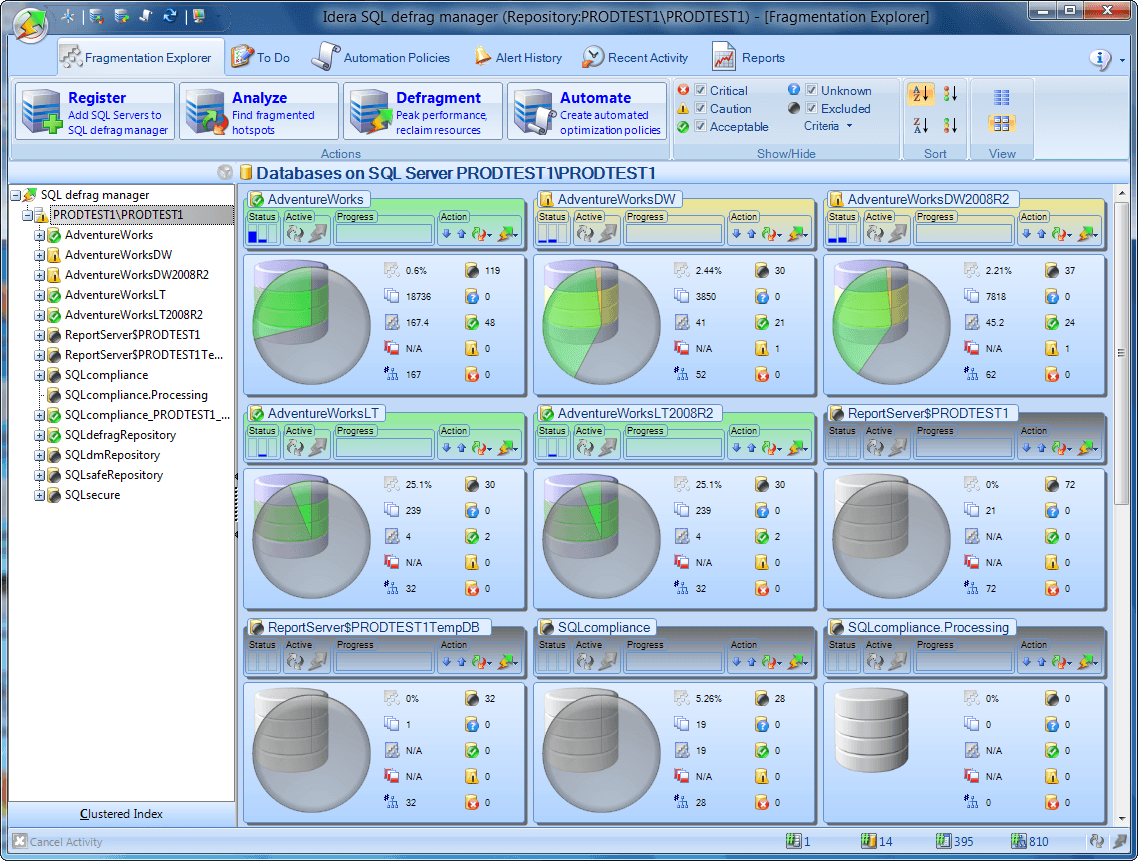Click the AdventureWorksLT2008R2 card title
1138x861 pixels.
(635, 413)
